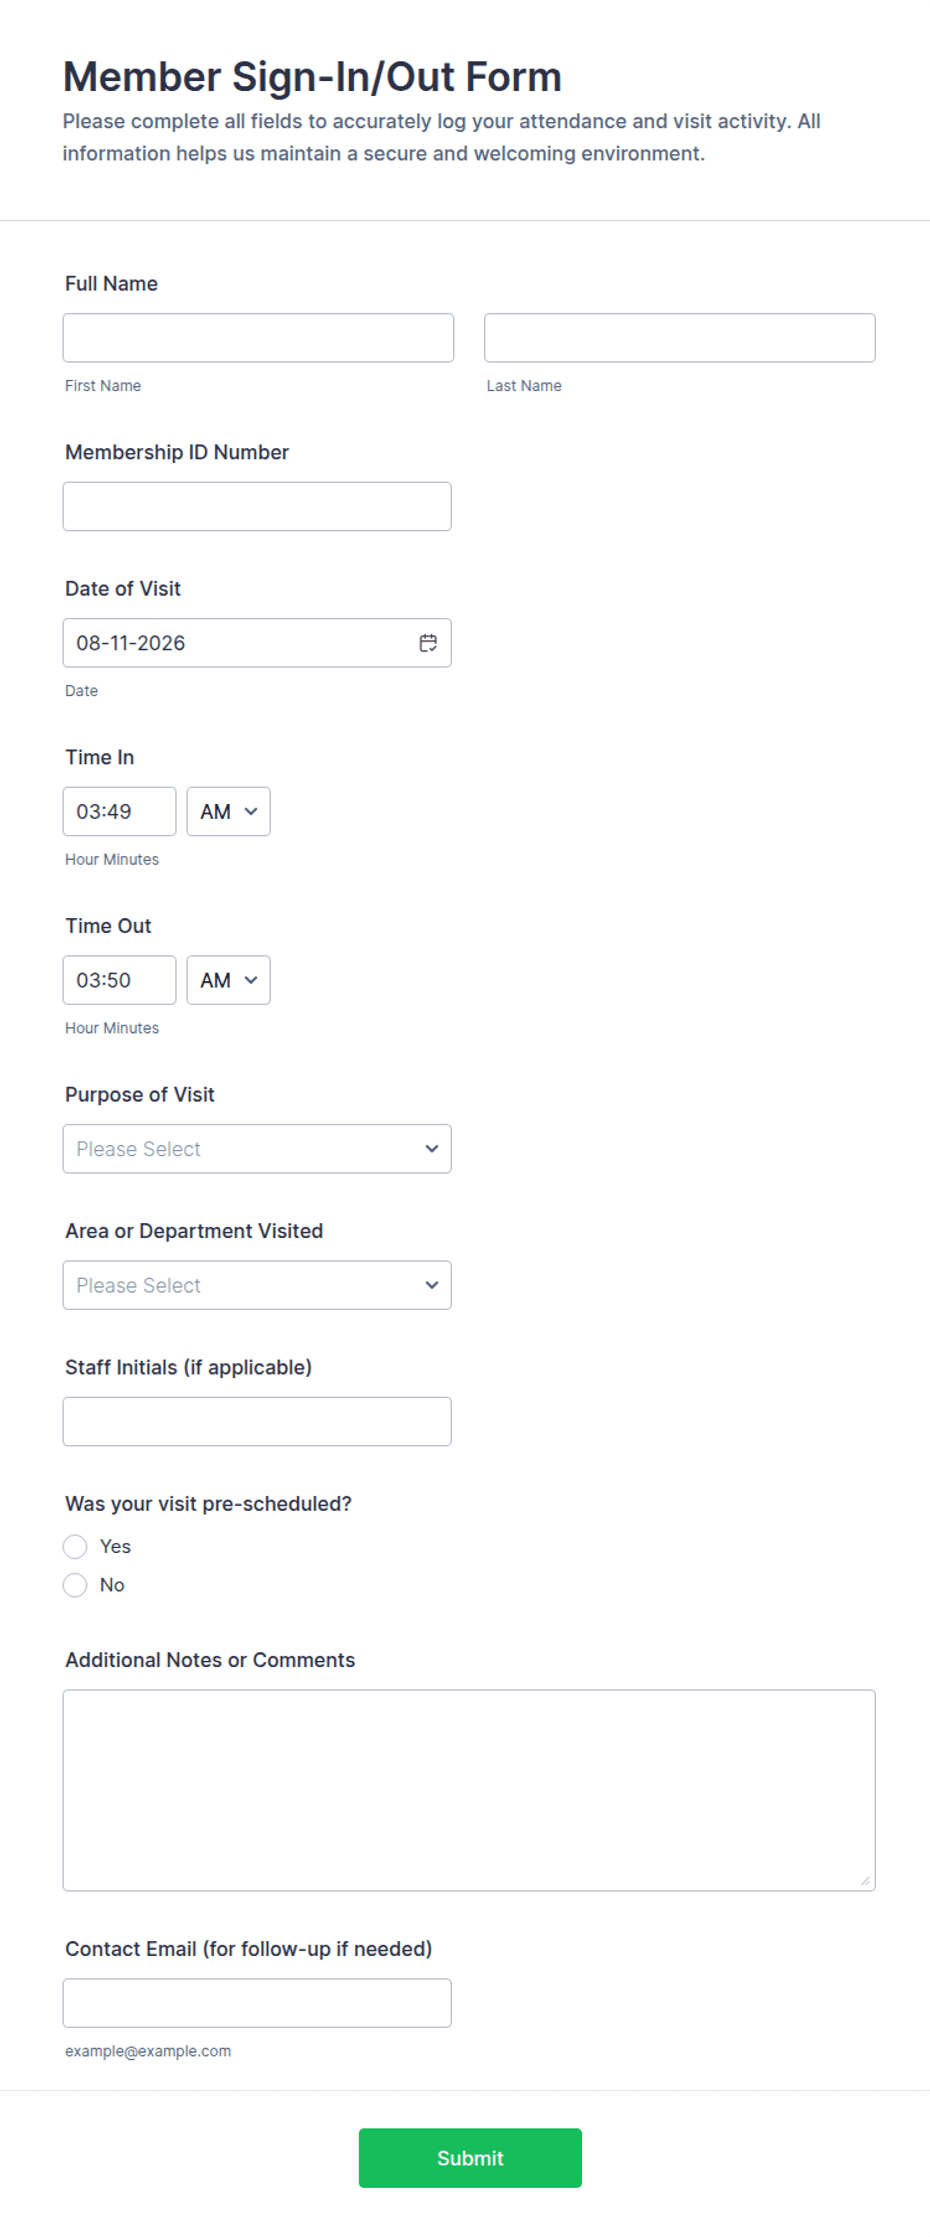The image size is (930, 2237).
Task: Grab the textarea resize handle corner
Action: point(865,1881)
